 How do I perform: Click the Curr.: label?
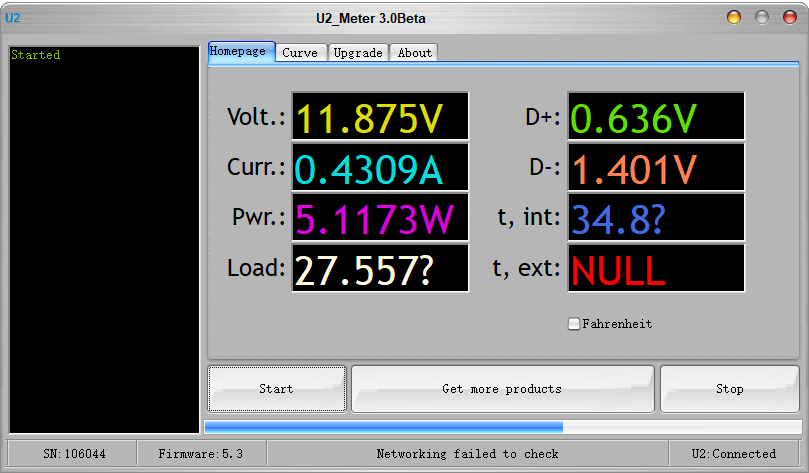click(256, 167)
